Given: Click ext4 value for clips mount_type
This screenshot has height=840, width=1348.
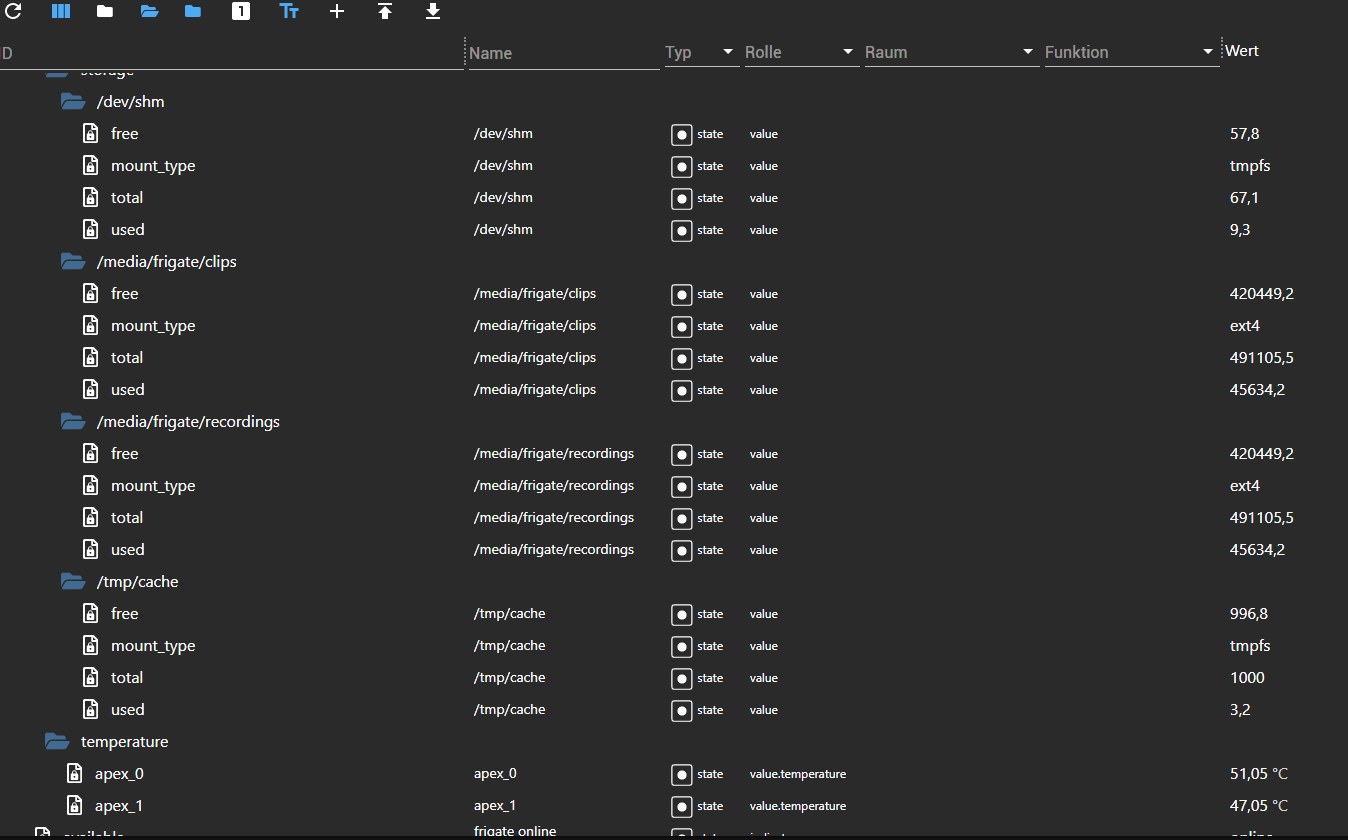Looking at the screenshot, I should click(x=1245, y=326).
